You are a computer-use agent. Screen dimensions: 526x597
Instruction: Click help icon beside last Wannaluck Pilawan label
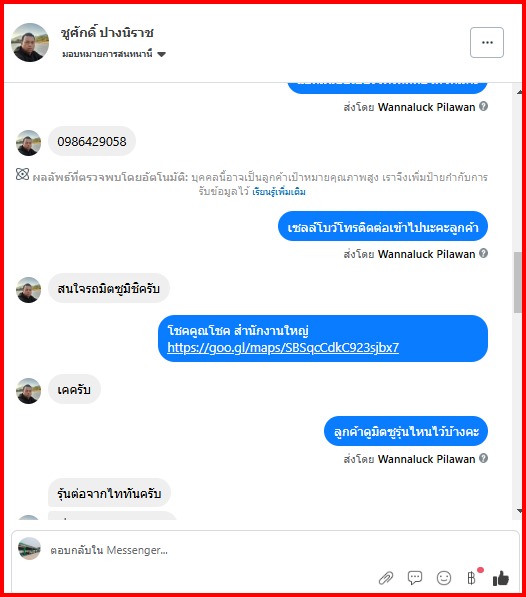tap(483, 458)
